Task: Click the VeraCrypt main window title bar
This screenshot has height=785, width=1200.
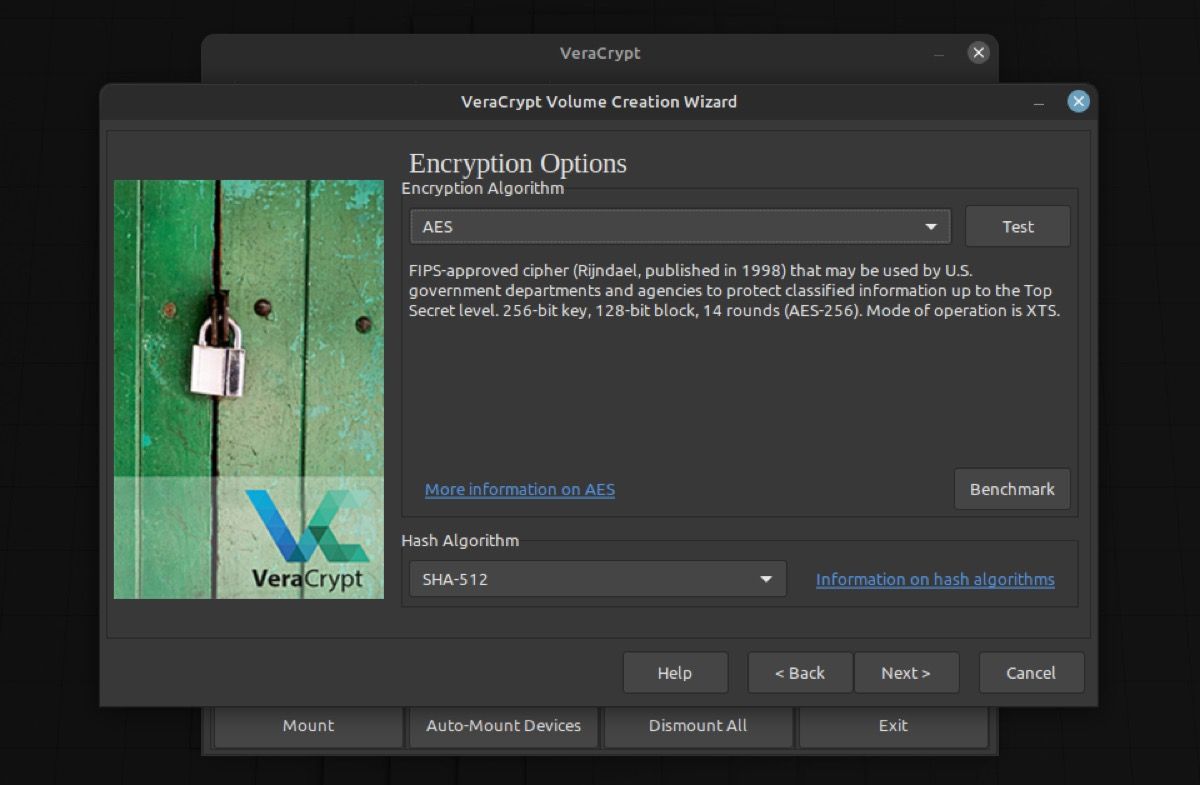Action: [x=598, y=53]
